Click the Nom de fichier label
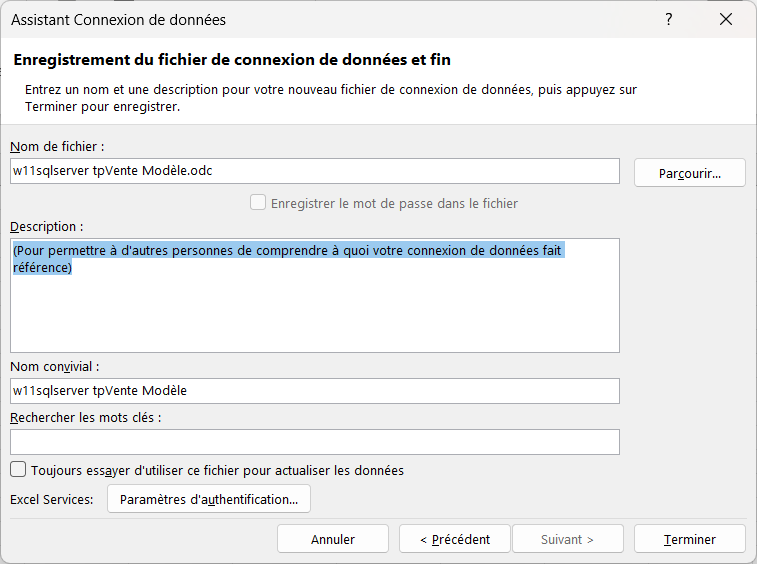 57,146
